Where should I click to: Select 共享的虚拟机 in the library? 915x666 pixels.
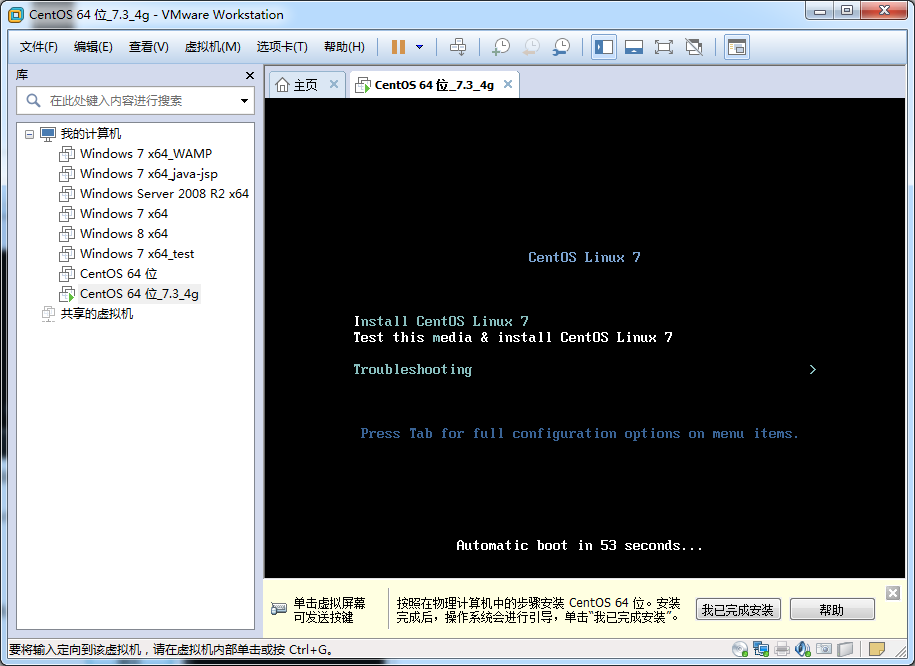point(97,313)
